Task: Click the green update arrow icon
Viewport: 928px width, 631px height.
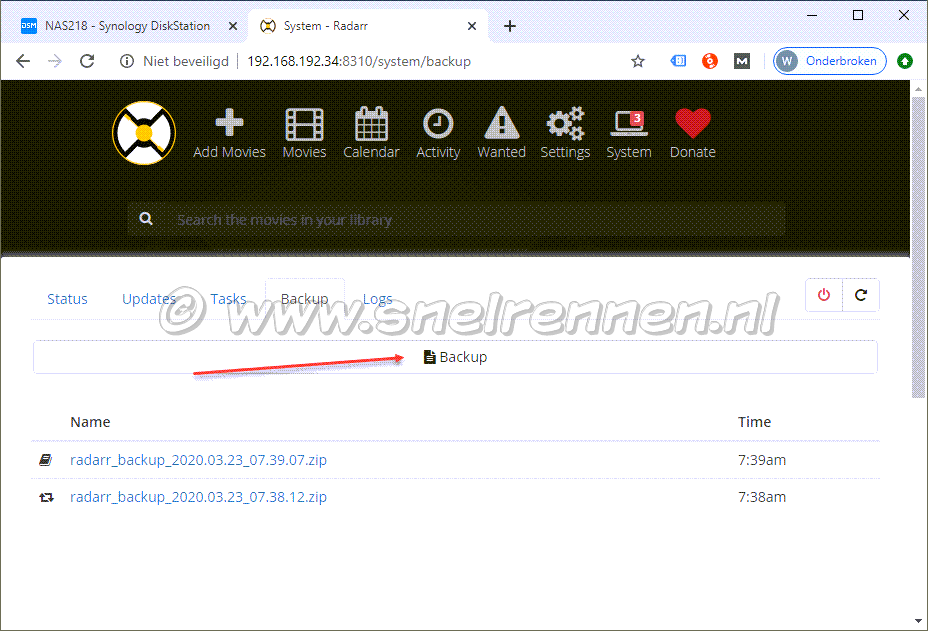Action: point(904,61)
